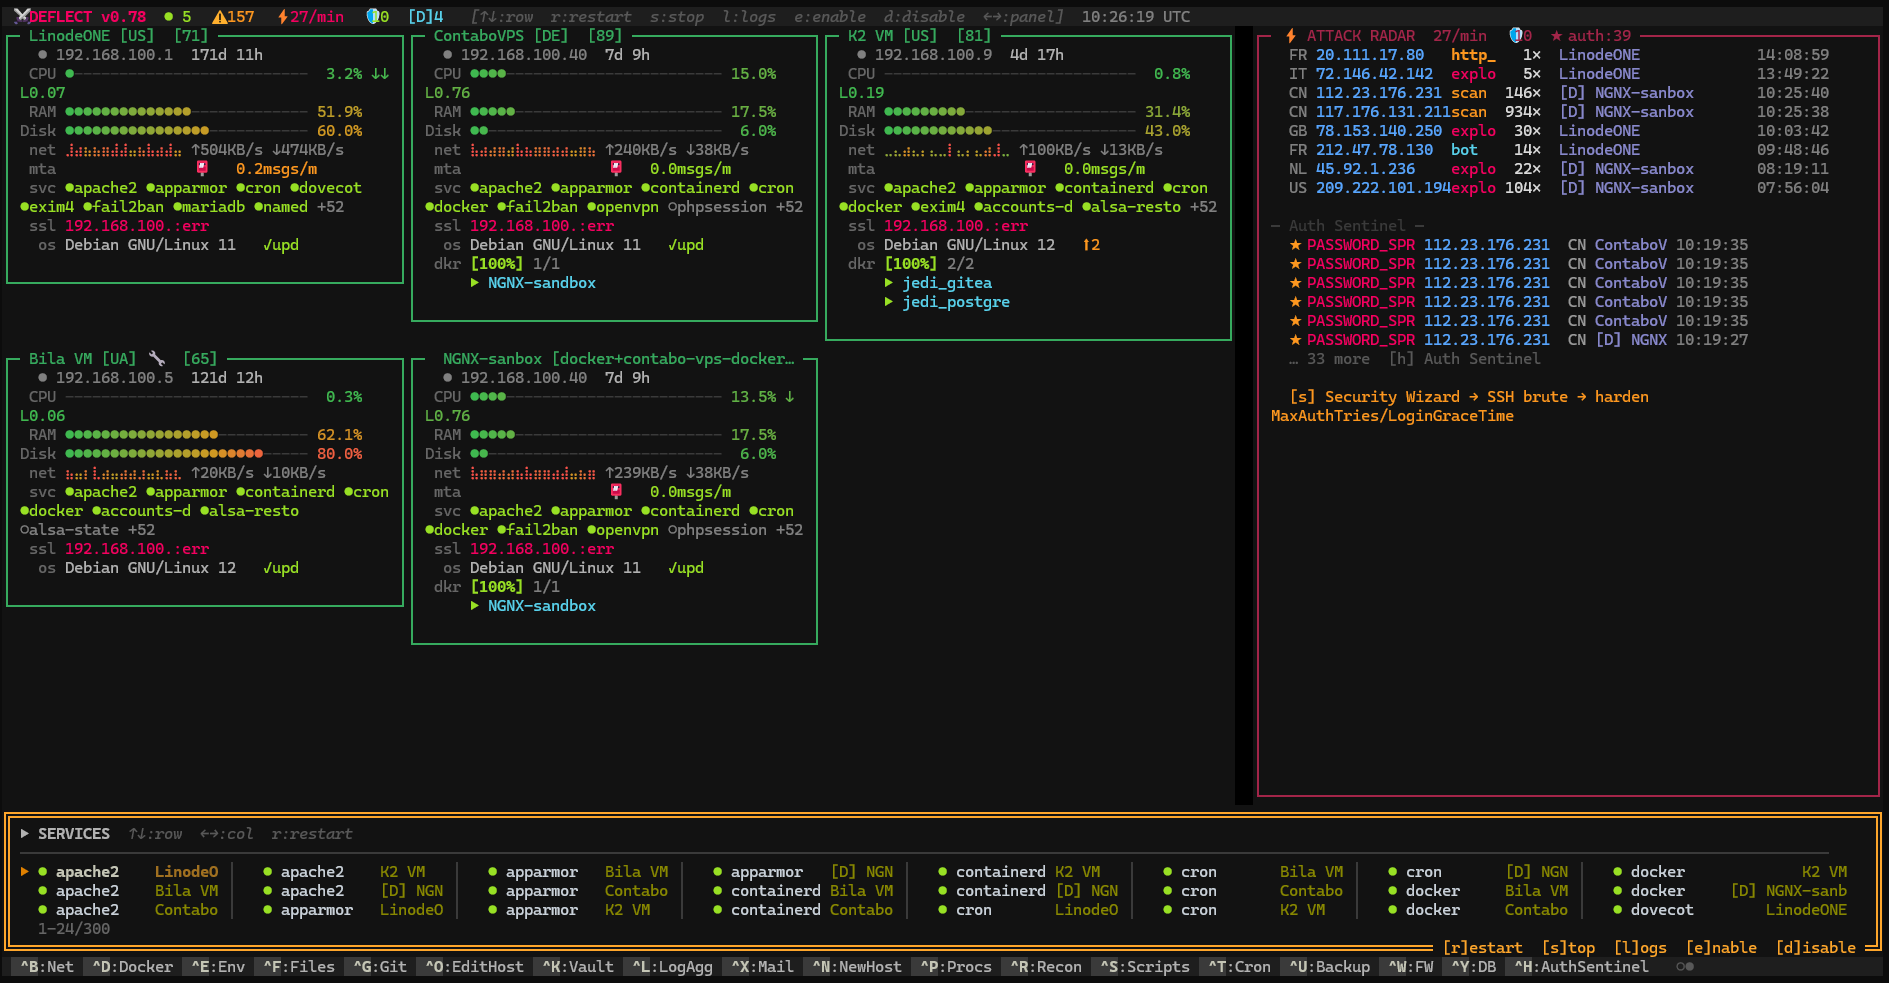Click the [e]nable service button

[x=1721, y=948]
